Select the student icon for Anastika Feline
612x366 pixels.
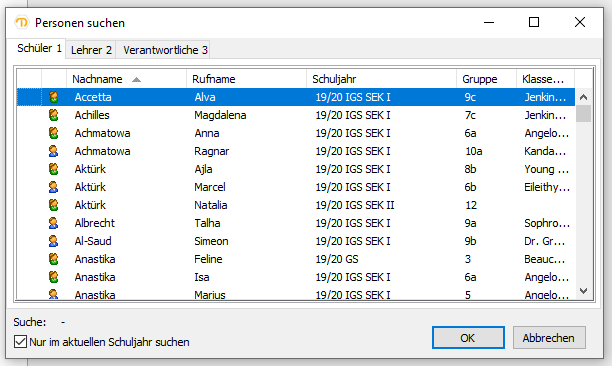tap(53, 259)
